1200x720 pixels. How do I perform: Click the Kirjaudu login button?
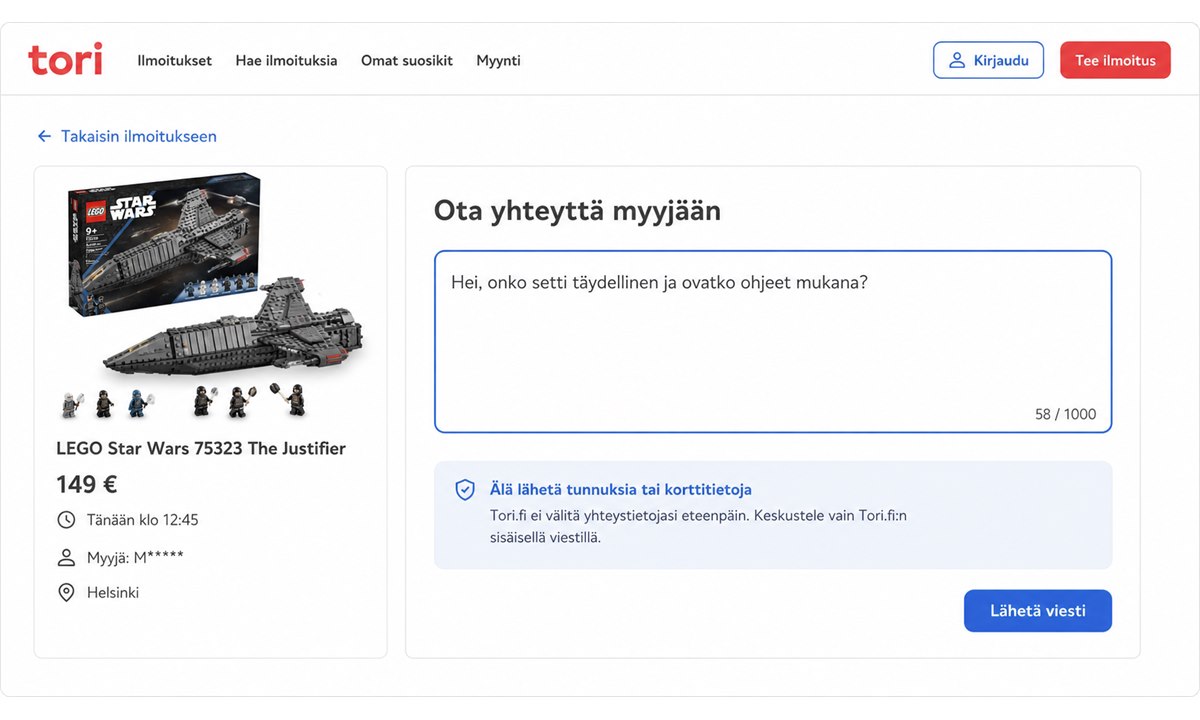pos(988,60)
